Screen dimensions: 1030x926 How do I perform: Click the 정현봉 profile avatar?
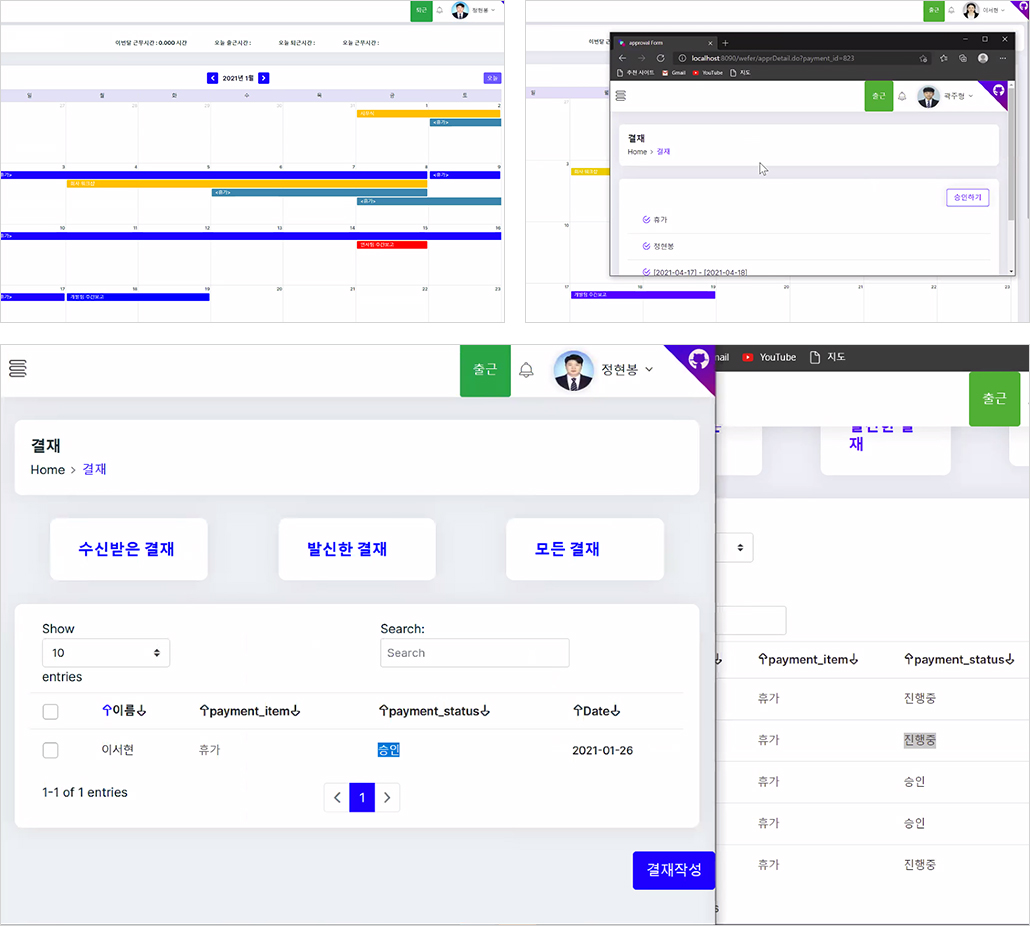573,370
